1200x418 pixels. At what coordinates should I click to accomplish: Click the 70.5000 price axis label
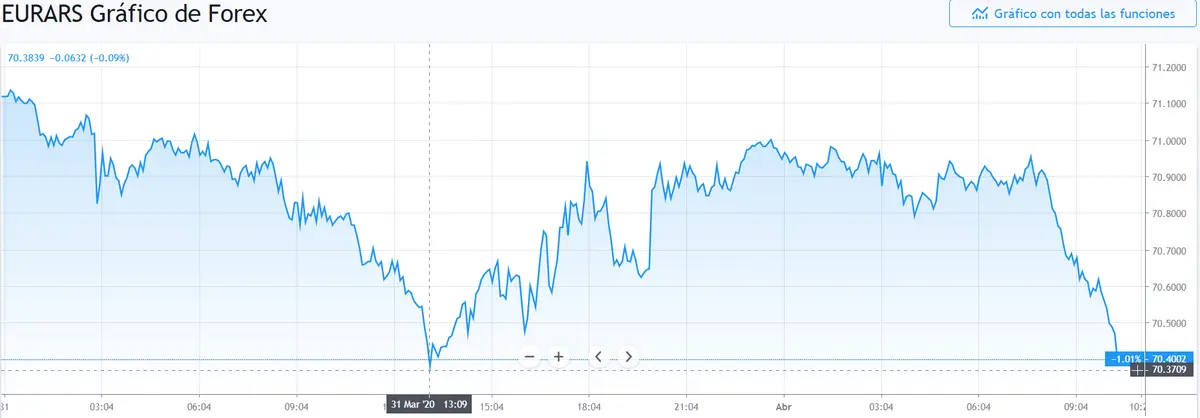tap(1171, 323)
